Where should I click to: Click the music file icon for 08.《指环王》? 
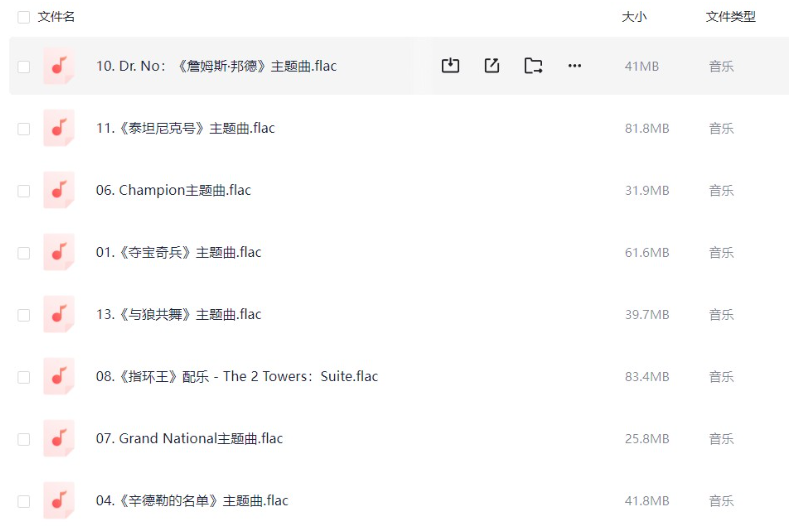pos(59,376)
